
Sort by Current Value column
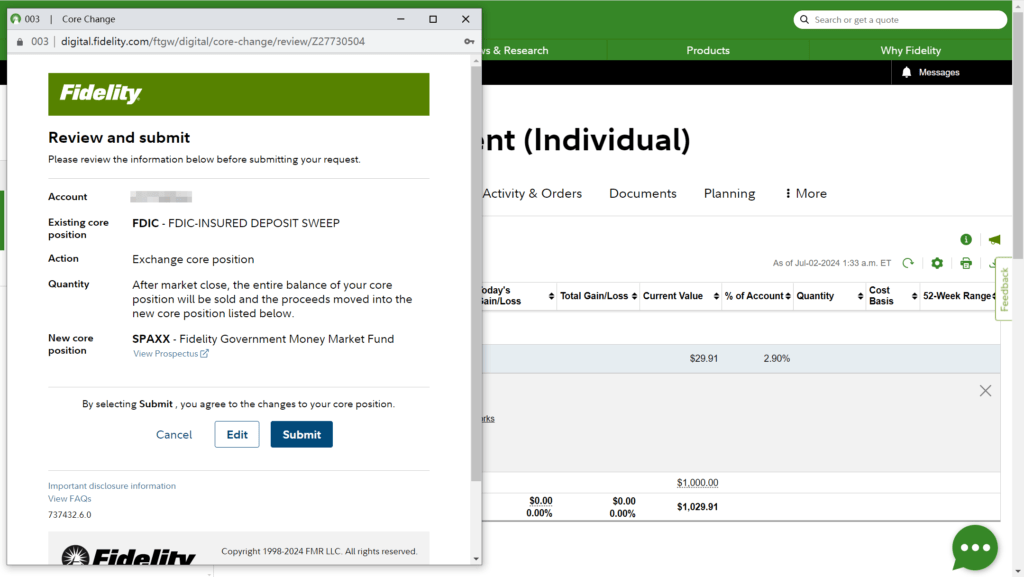tap(680, 296)
